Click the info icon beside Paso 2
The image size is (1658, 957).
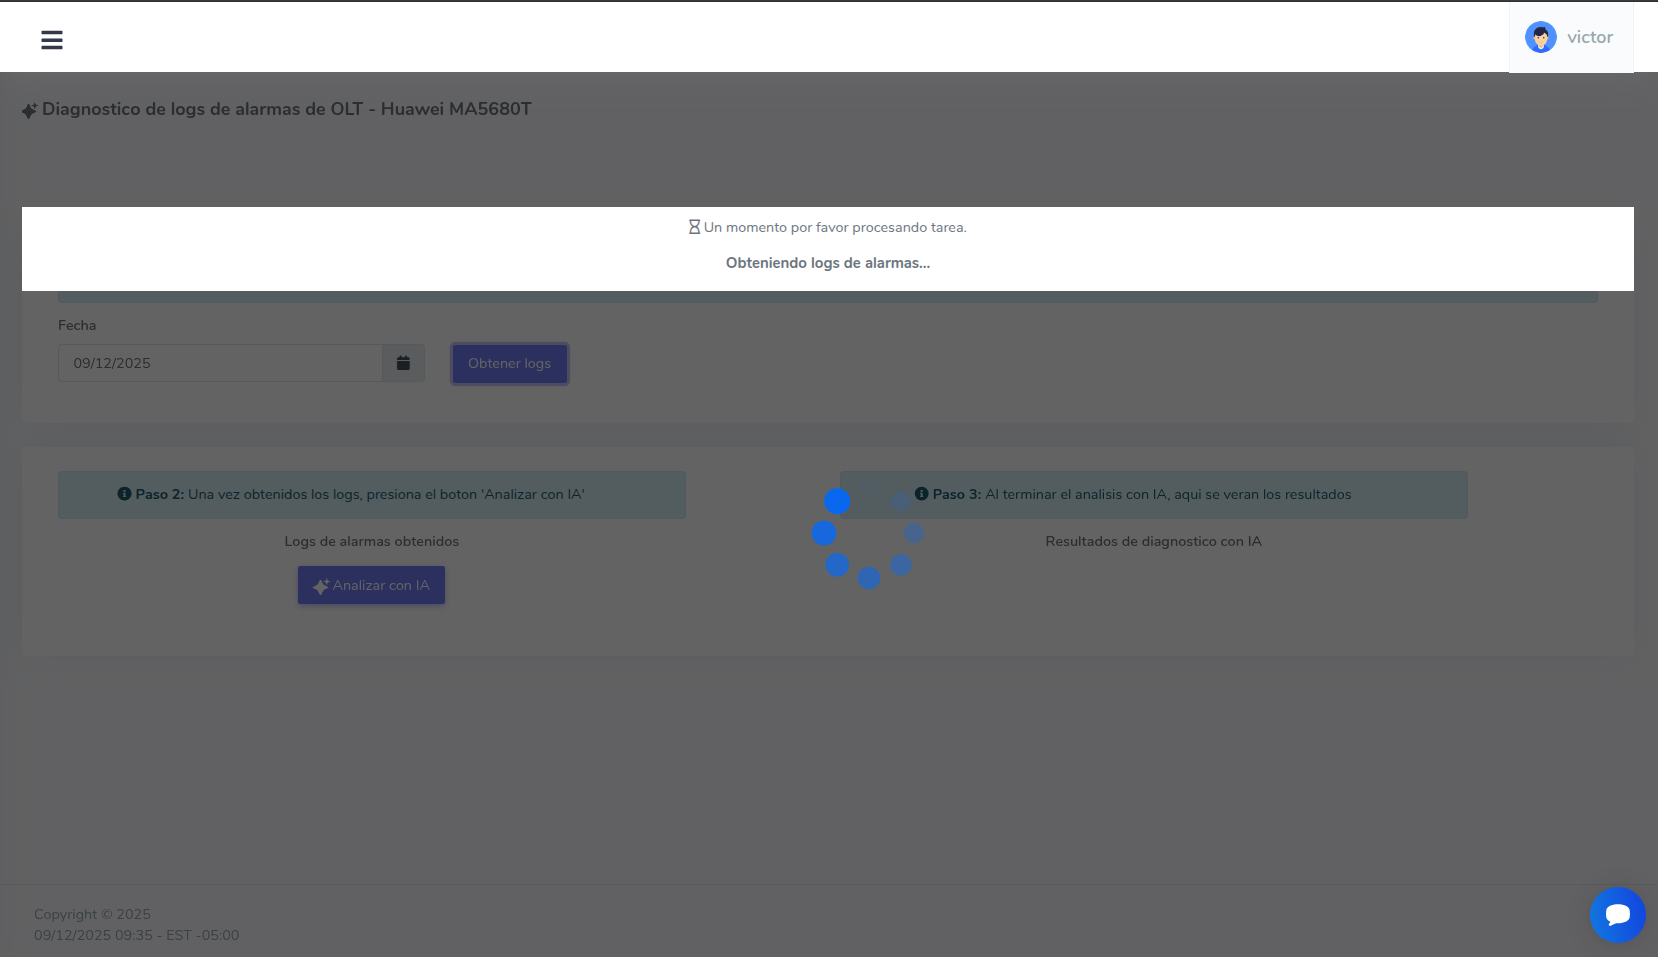pyautogui.click(x=125, y=494)
